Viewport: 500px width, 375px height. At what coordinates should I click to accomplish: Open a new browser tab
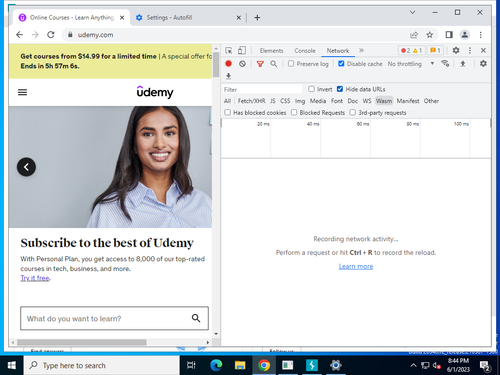tap(257, 18)
